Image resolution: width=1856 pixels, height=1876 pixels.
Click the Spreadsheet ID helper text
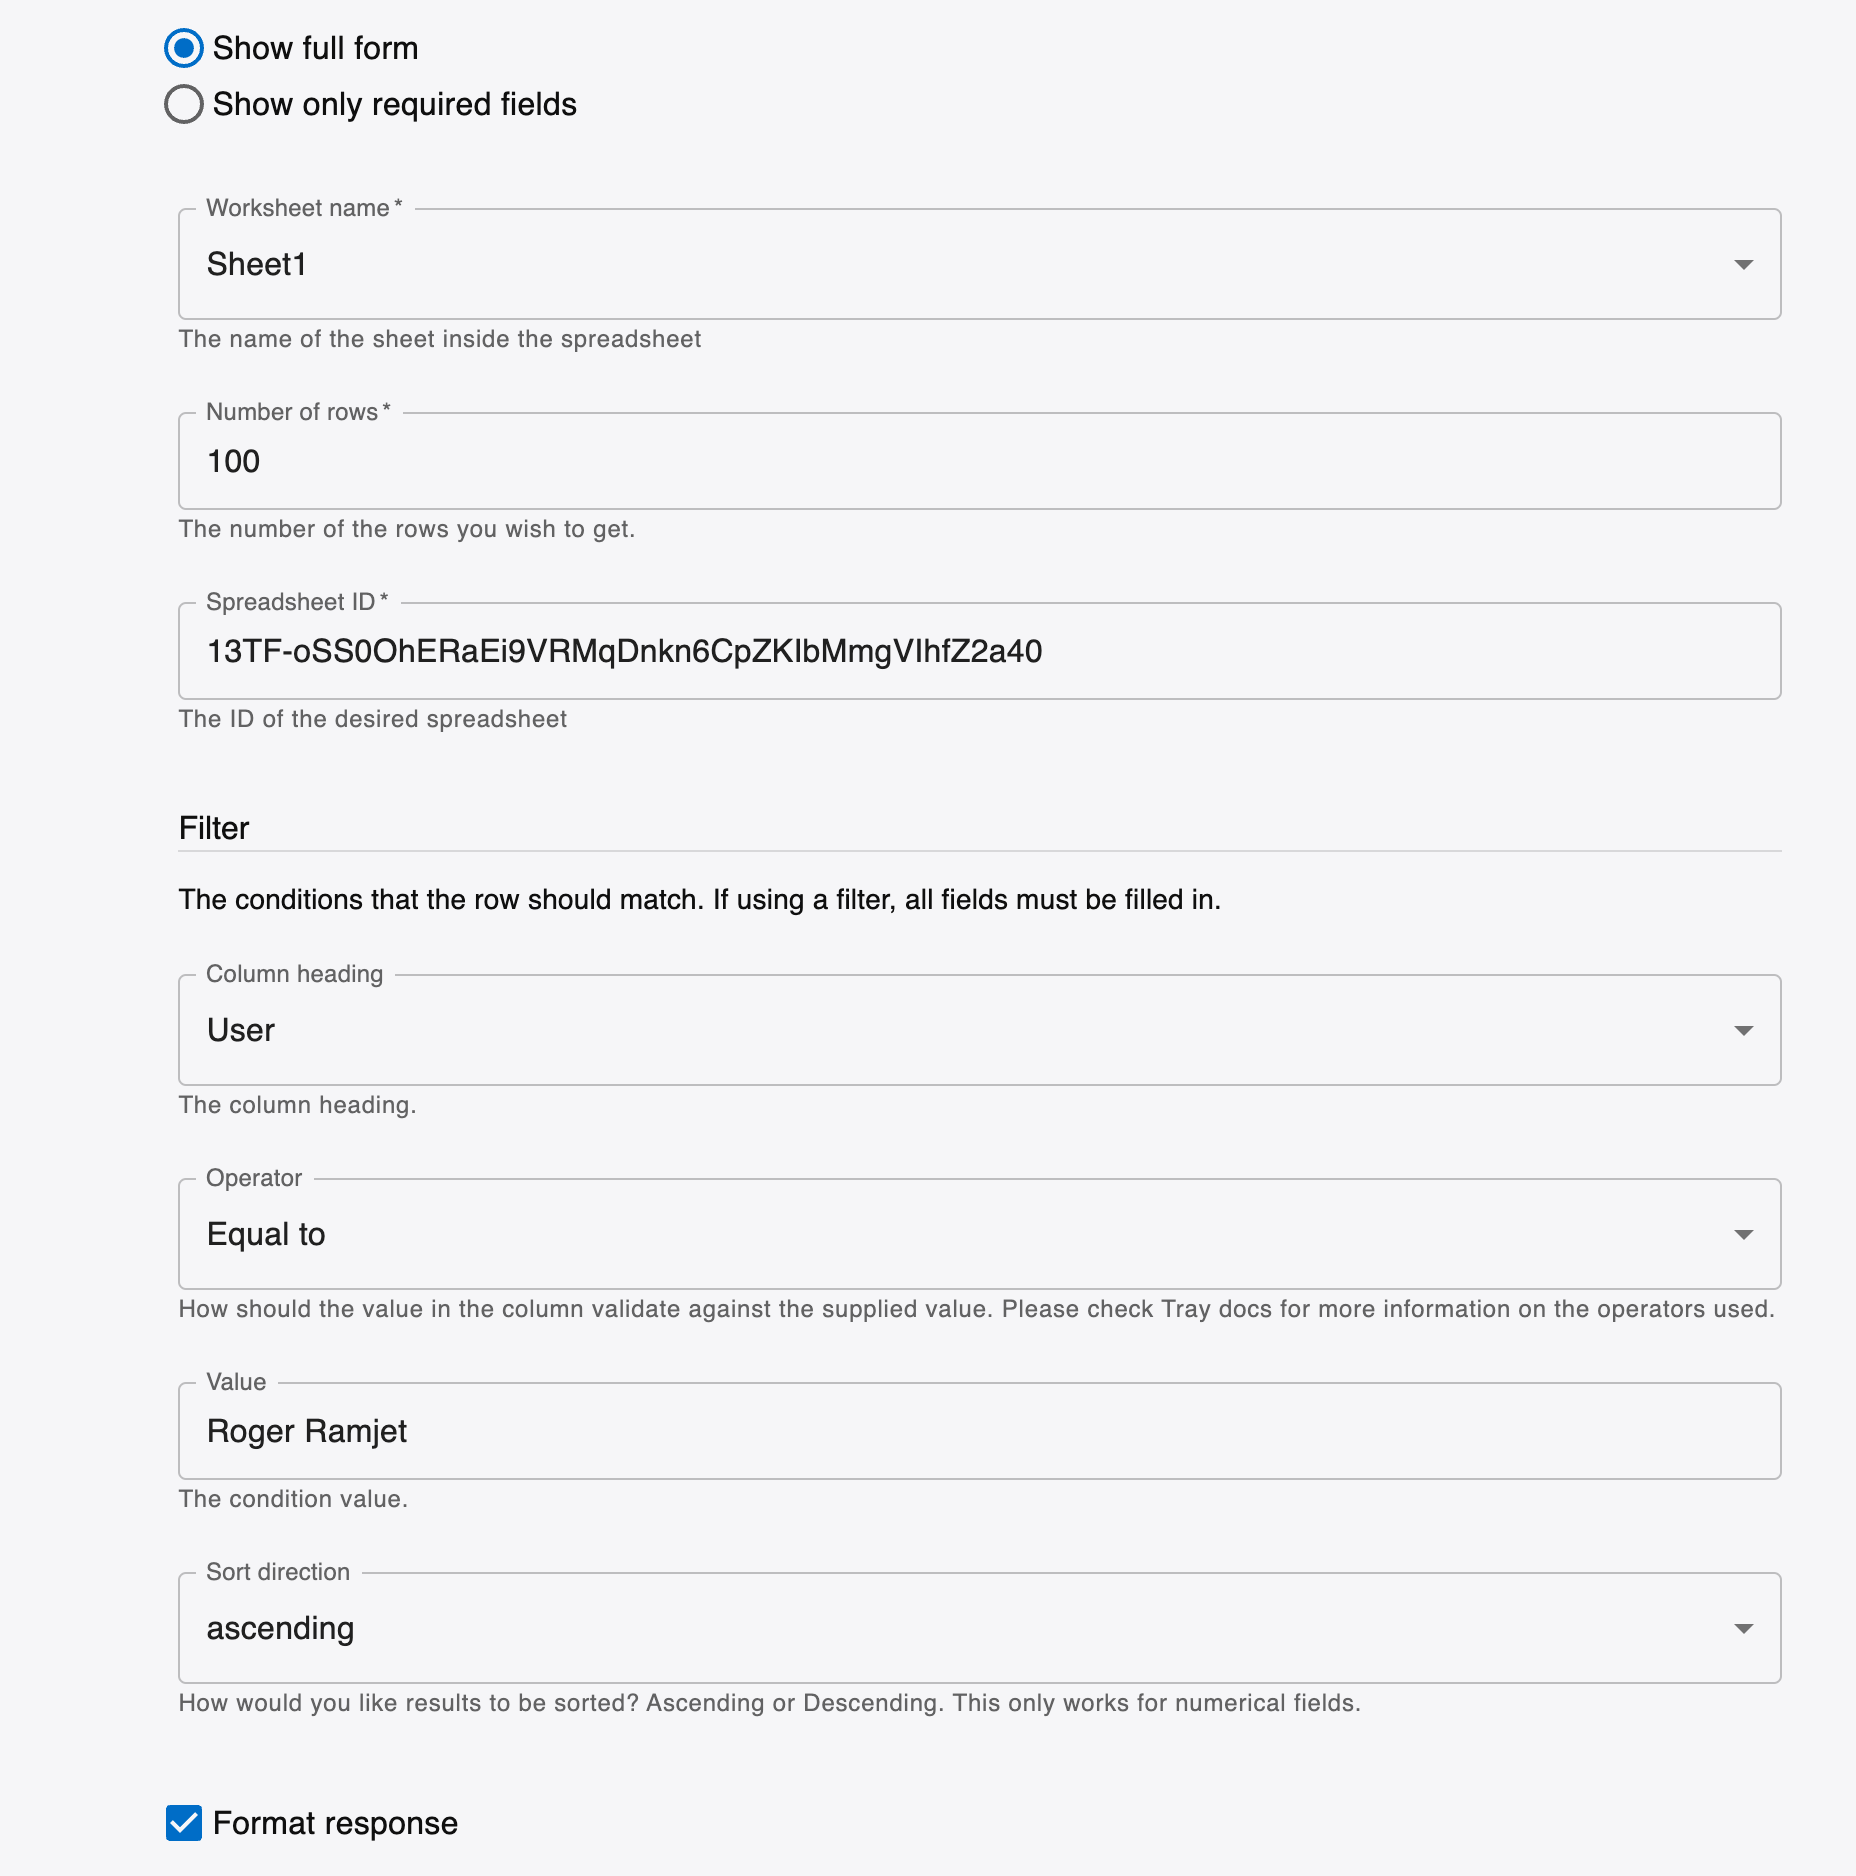coord(372,718)
